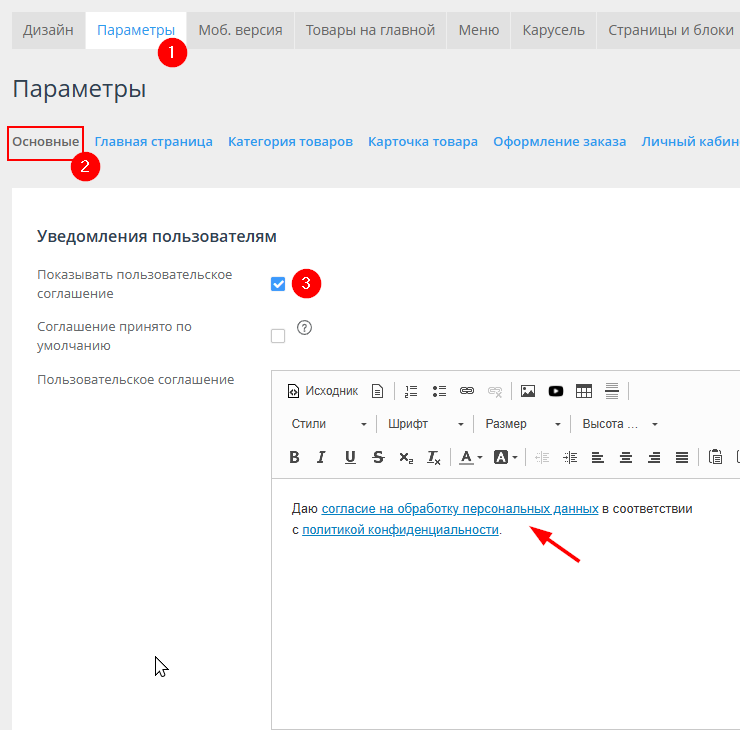Insert an image in editor
740x730 pixels.
pyautogui.click(x=528, y=391)
